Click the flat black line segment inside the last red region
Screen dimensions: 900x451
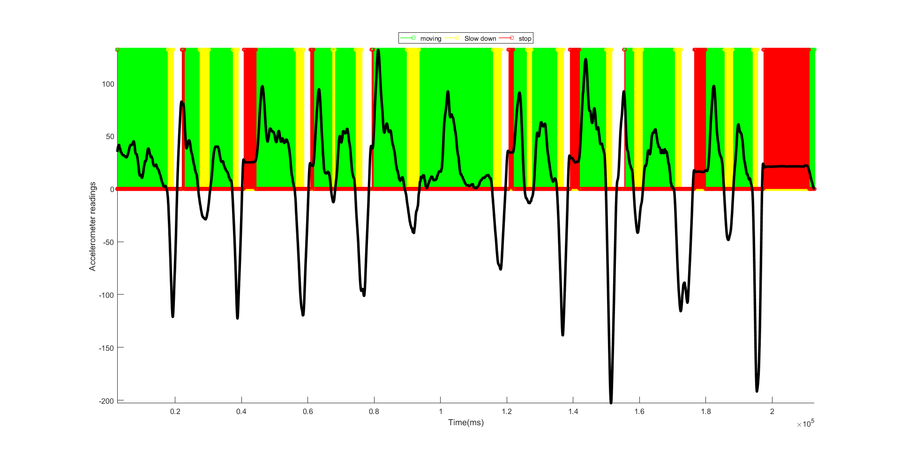[x=785, y=166]
